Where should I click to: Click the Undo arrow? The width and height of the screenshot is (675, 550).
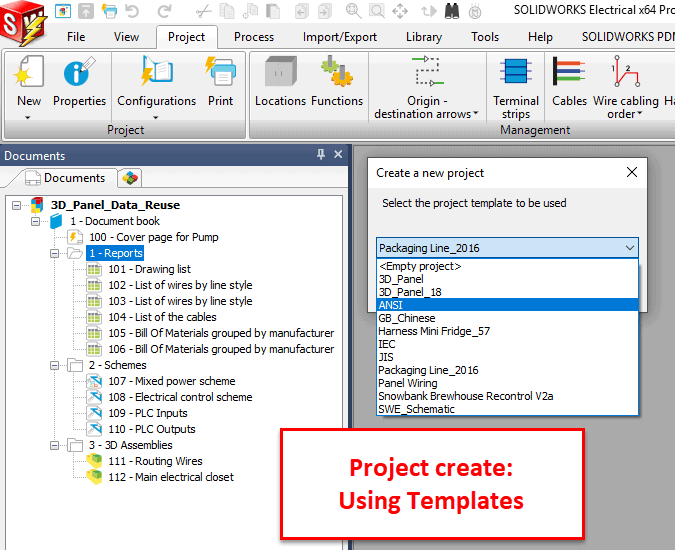pos(132,10)
